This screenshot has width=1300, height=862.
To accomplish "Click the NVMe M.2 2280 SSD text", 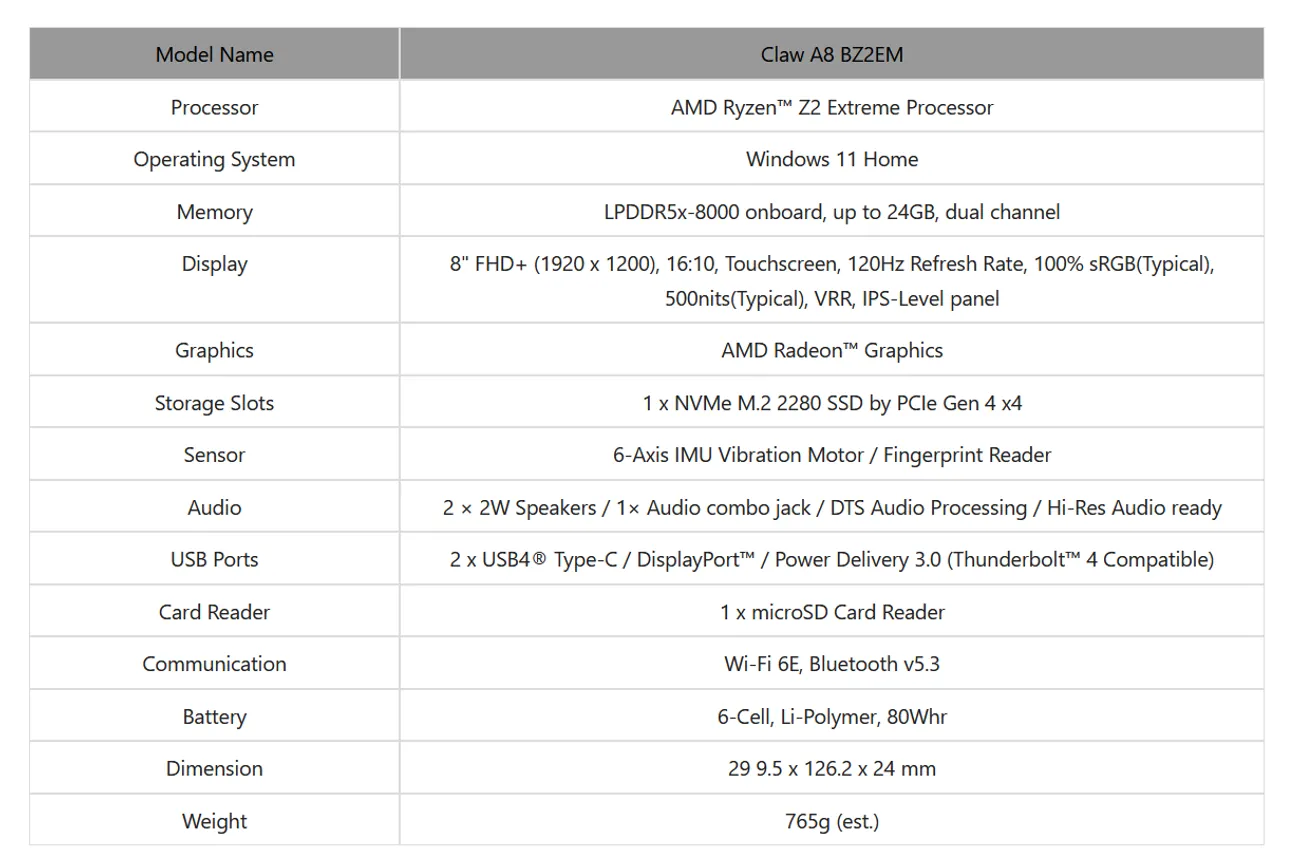I will click(x=831, y=403).
